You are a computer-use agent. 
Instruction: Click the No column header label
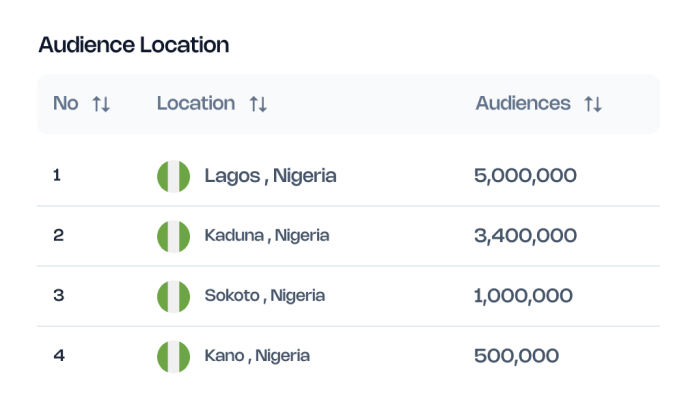[x=65, y=103]
